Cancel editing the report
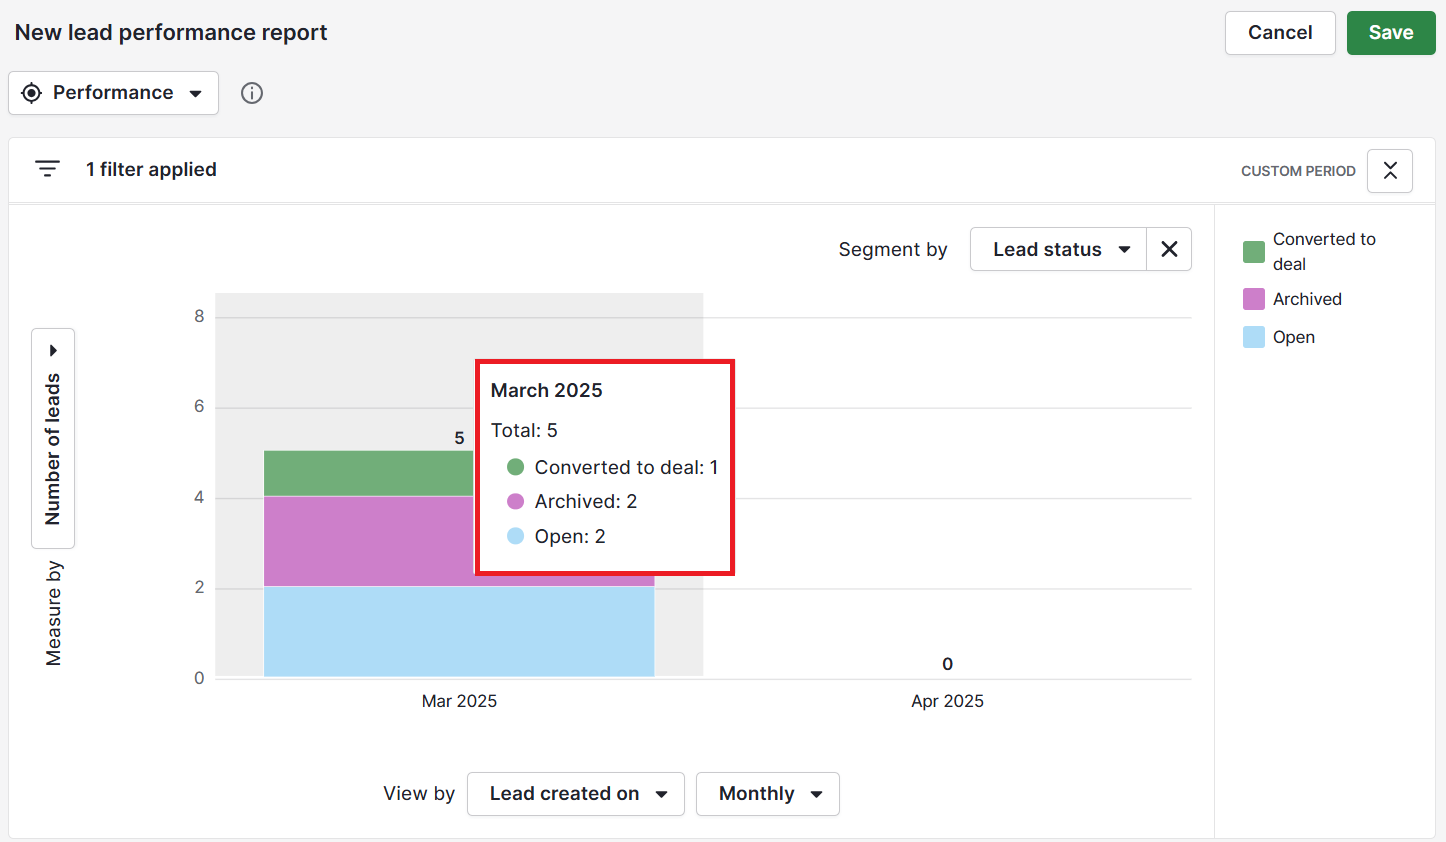This screenshot has height=842, width=1446. point(1280,32)
